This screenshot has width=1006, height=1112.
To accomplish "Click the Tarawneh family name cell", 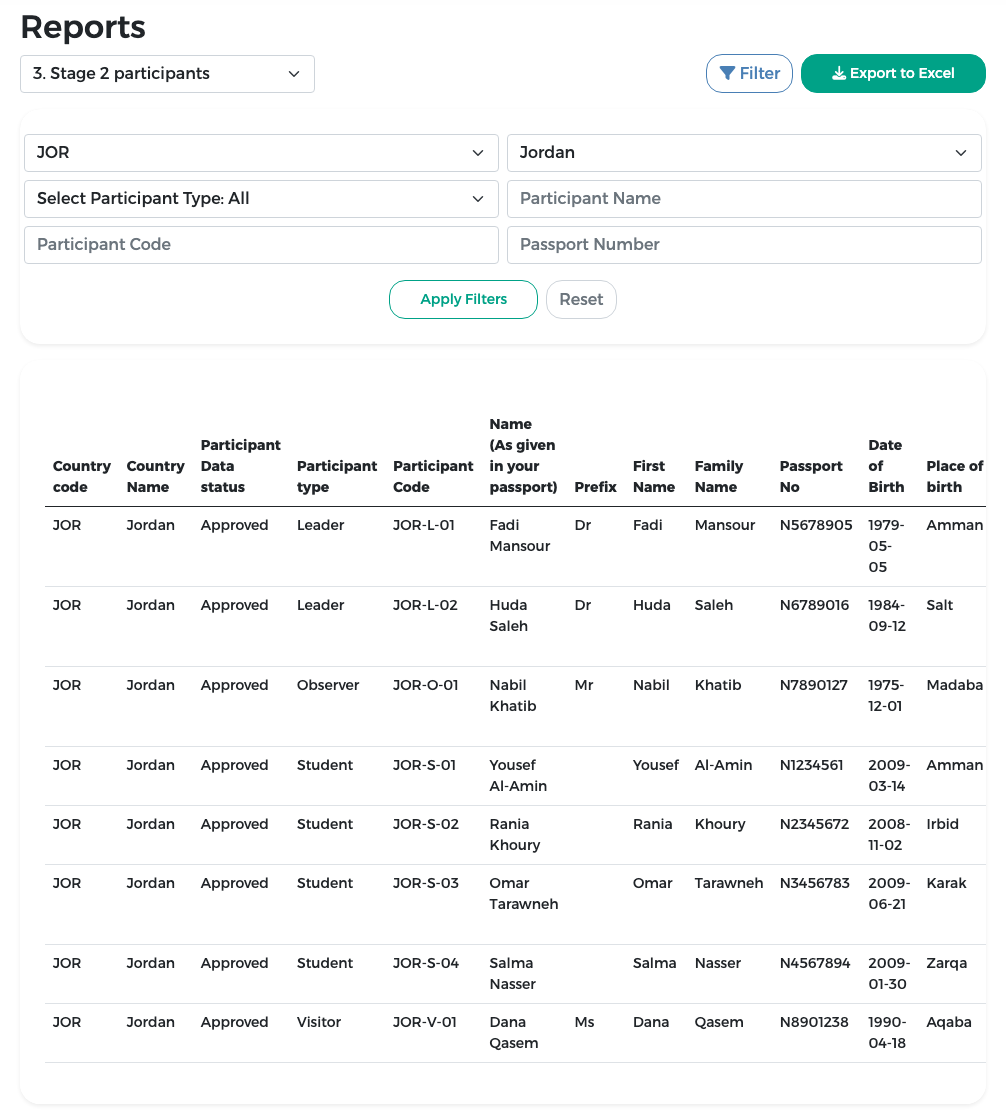I will coord(729,883).
